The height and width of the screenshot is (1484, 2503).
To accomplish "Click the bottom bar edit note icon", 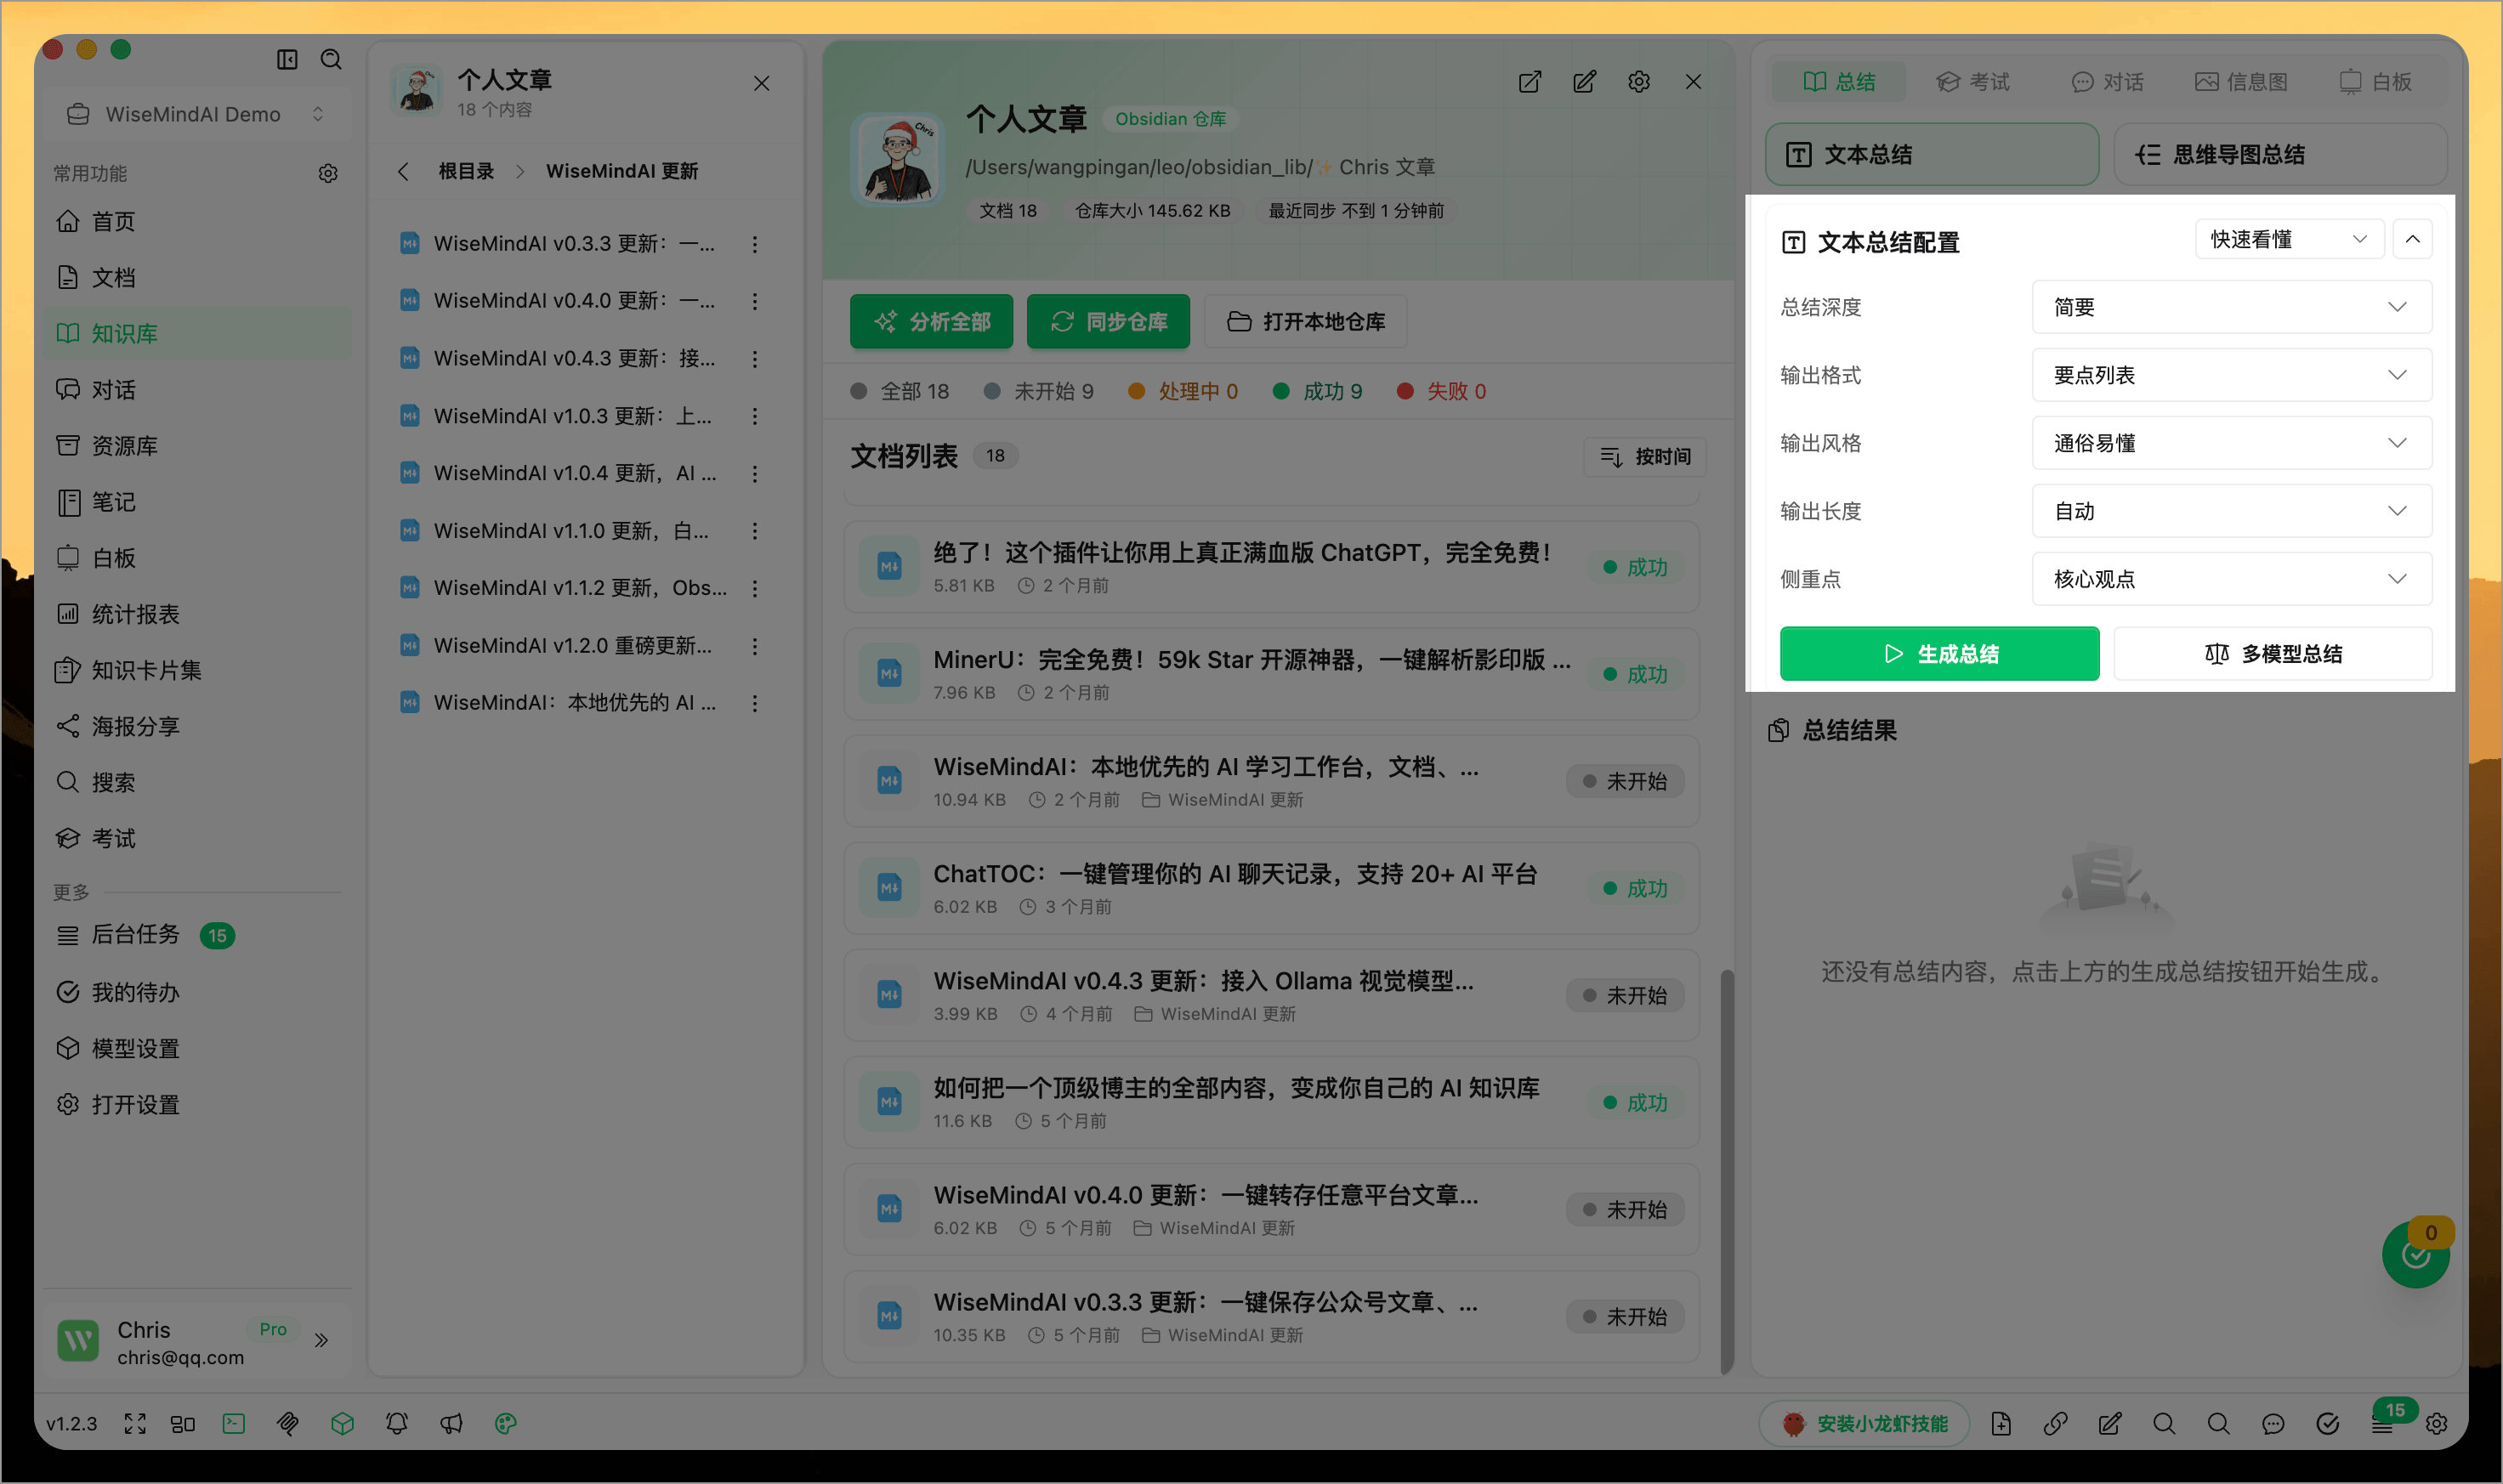I will [x=2110, y=1424].
